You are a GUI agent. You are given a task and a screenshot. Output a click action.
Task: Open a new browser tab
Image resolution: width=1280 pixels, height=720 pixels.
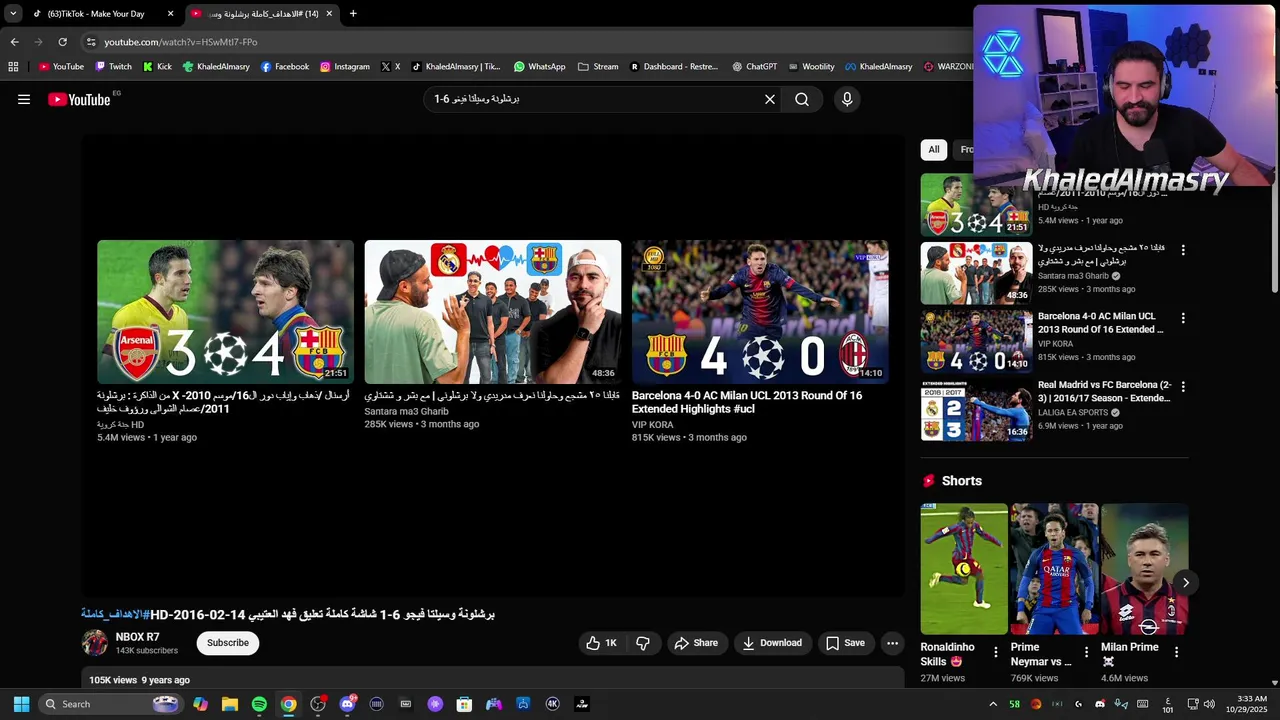point(353,14)
